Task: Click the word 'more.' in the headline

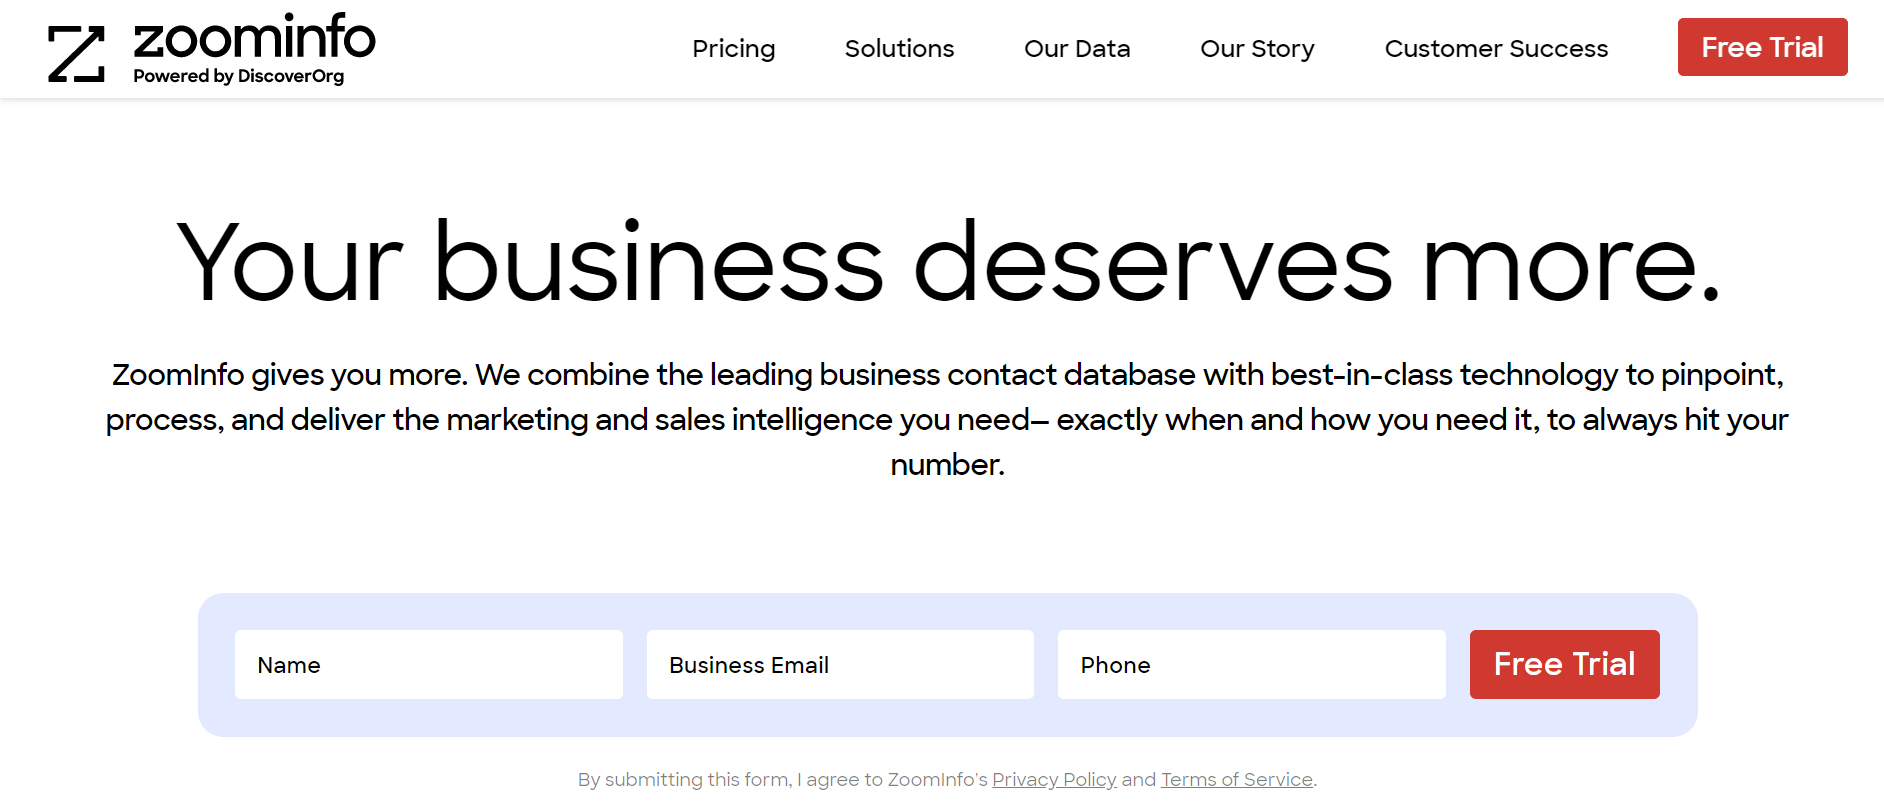Action: coord(1570,264)
